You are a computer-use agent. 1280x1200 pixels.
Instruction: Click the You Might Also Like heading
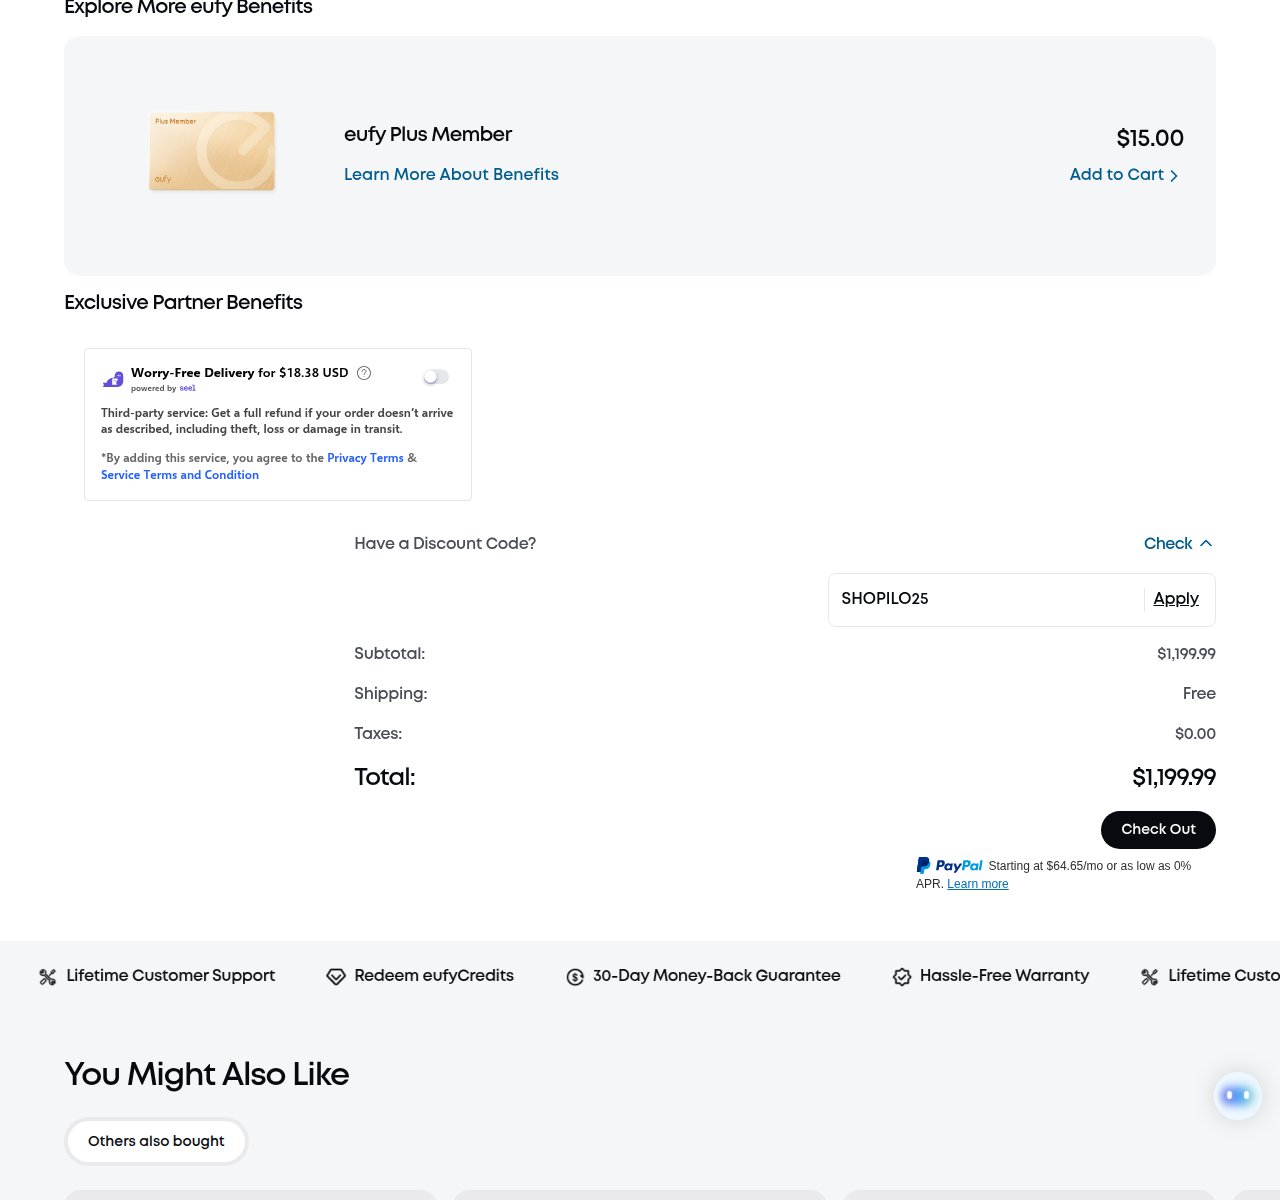pos(207,1074)
